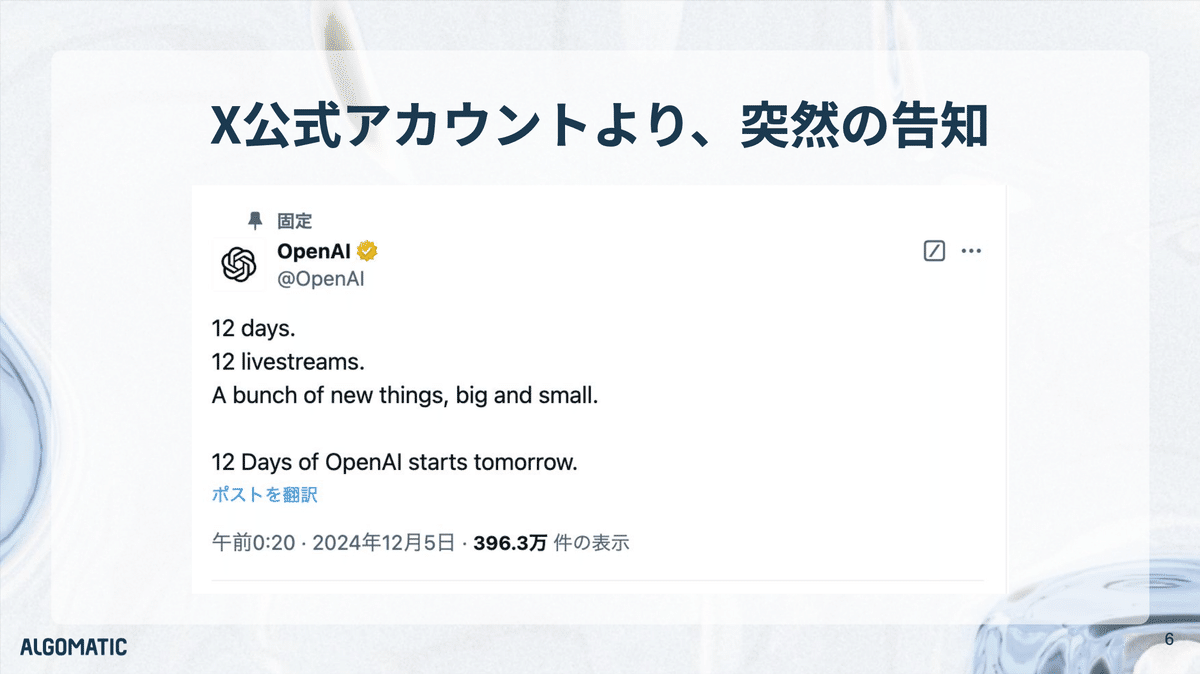The image size is (1200, 674).
Task: Open the @OpenAI profile handle
Action: point(321,279)
